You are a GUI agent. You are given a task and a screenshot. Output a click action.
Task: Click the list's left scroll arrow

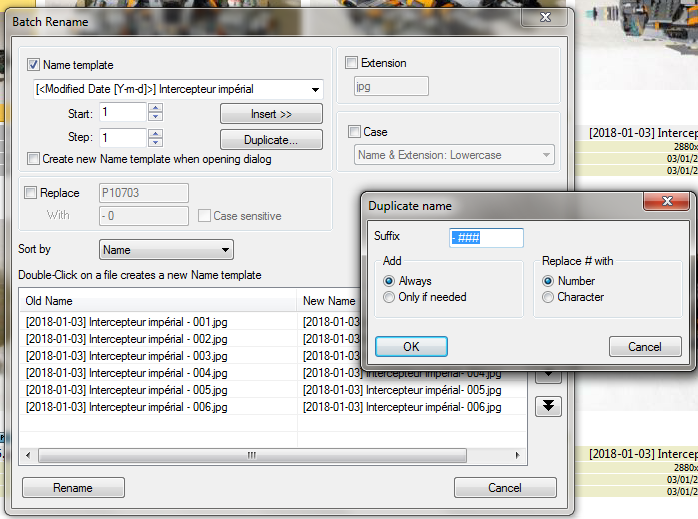pos(28,455)
